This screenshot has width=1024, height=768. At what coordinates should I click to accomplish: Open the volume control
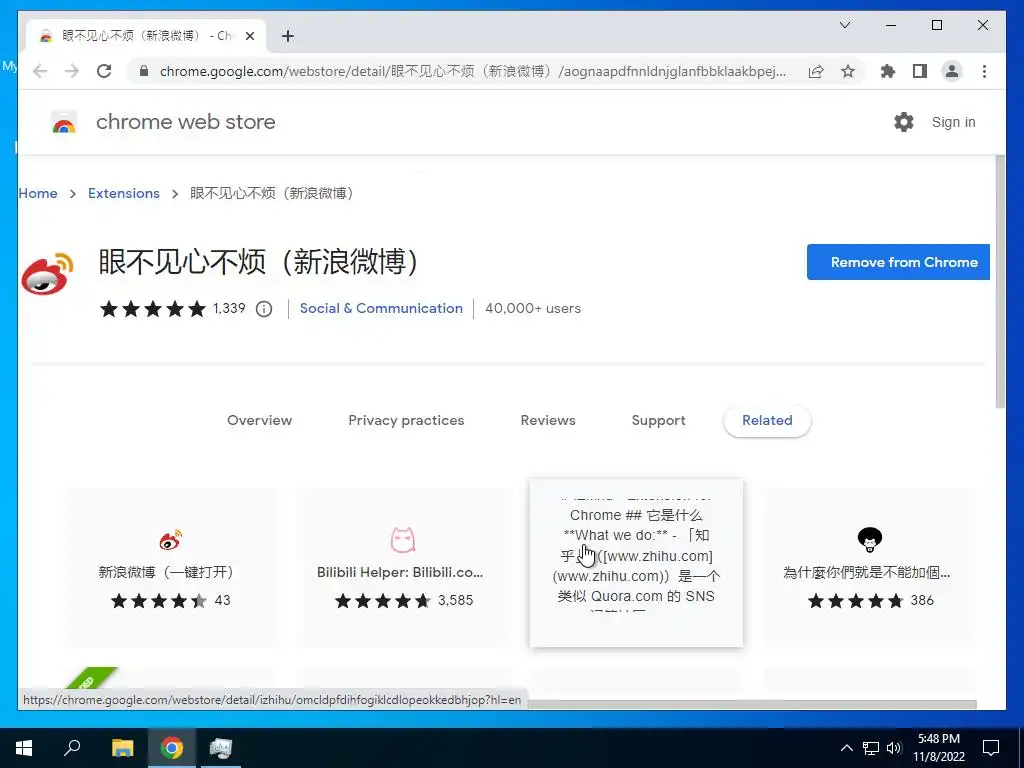click(x=894, y=748)
